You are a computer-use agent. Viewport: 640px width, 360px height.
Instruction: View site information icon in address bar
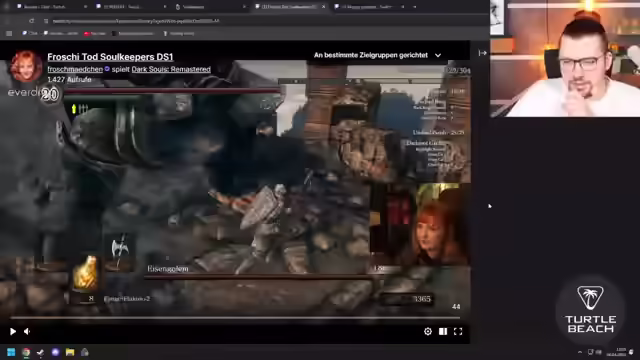click(x=46, y=21)
